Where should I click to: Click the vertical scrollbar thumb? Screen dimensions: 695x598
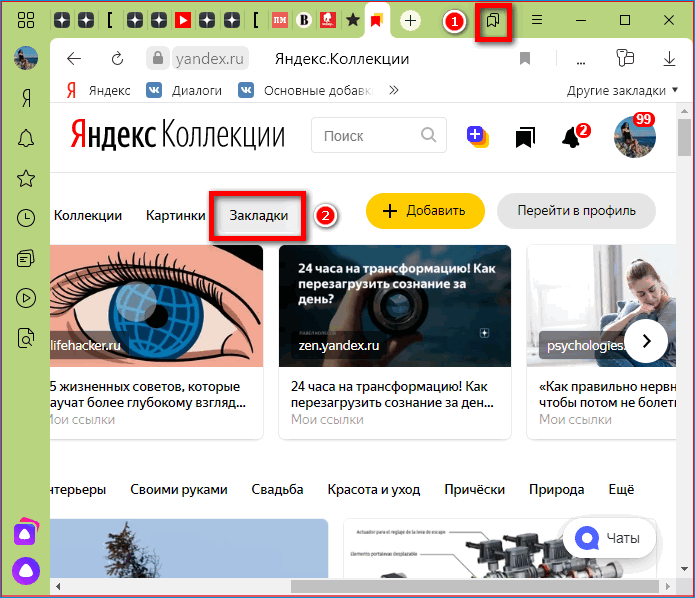point(684,137)
